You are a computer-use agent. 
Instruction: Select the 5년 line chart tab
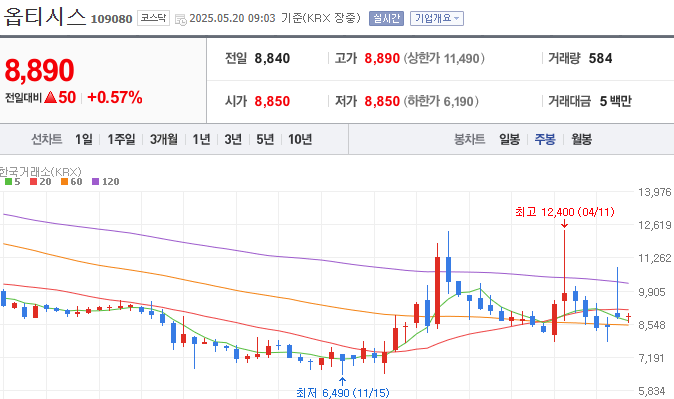point(265,139)
